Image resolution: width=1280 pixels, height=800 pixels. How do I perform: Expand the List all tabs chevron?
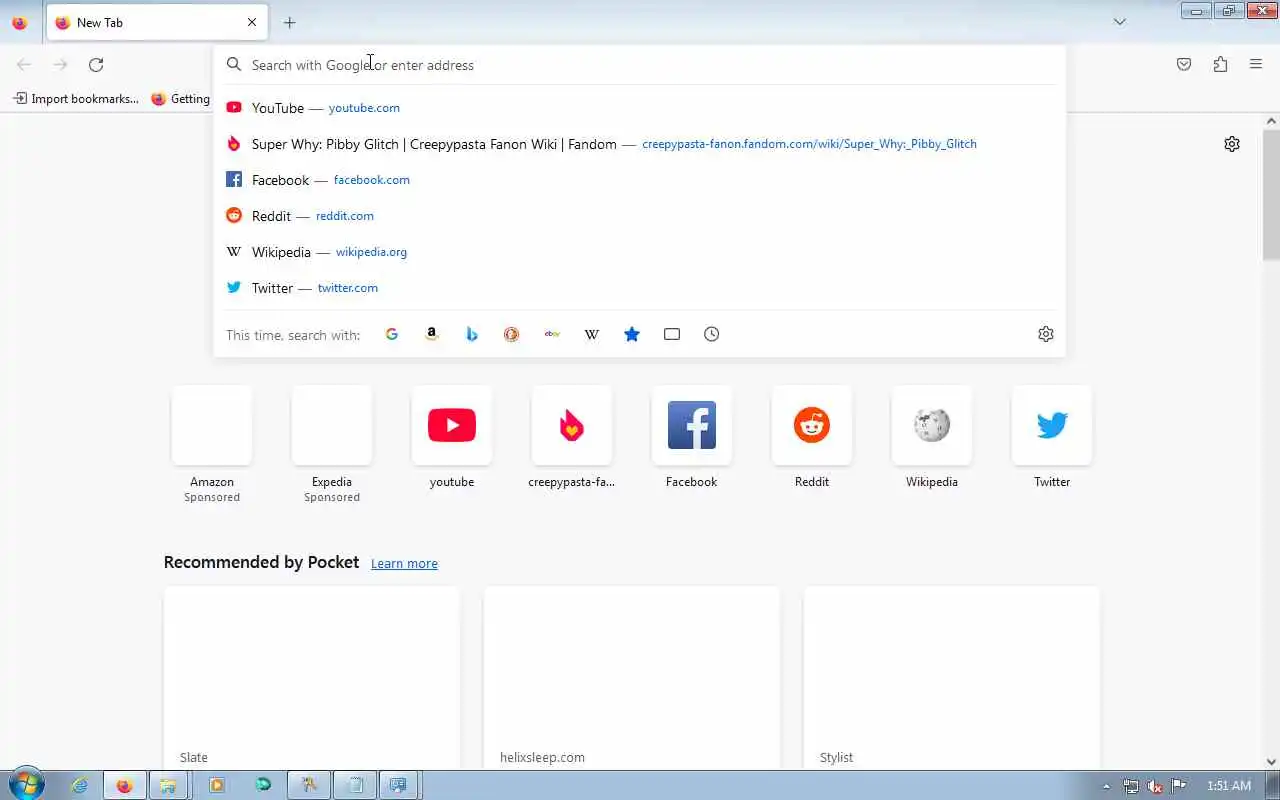click(1120, 22)
